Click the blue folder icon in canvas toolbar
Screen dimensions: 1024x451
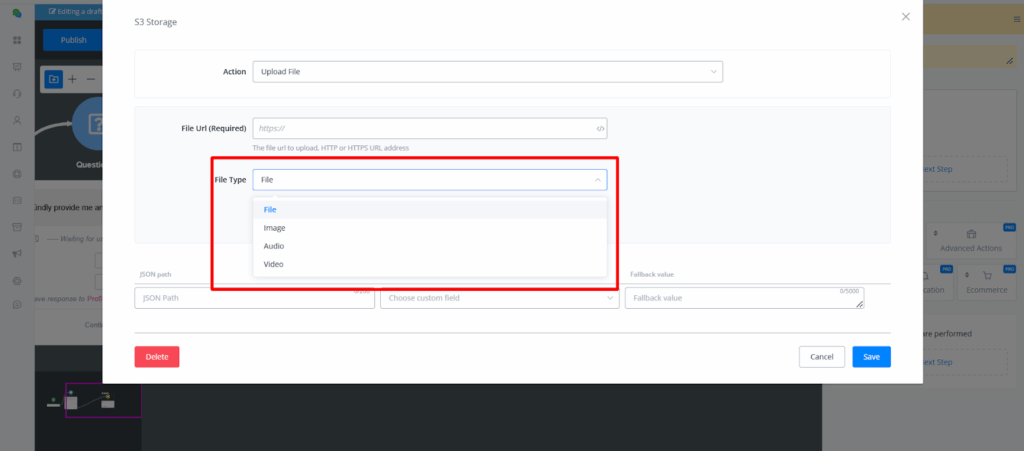54,79
